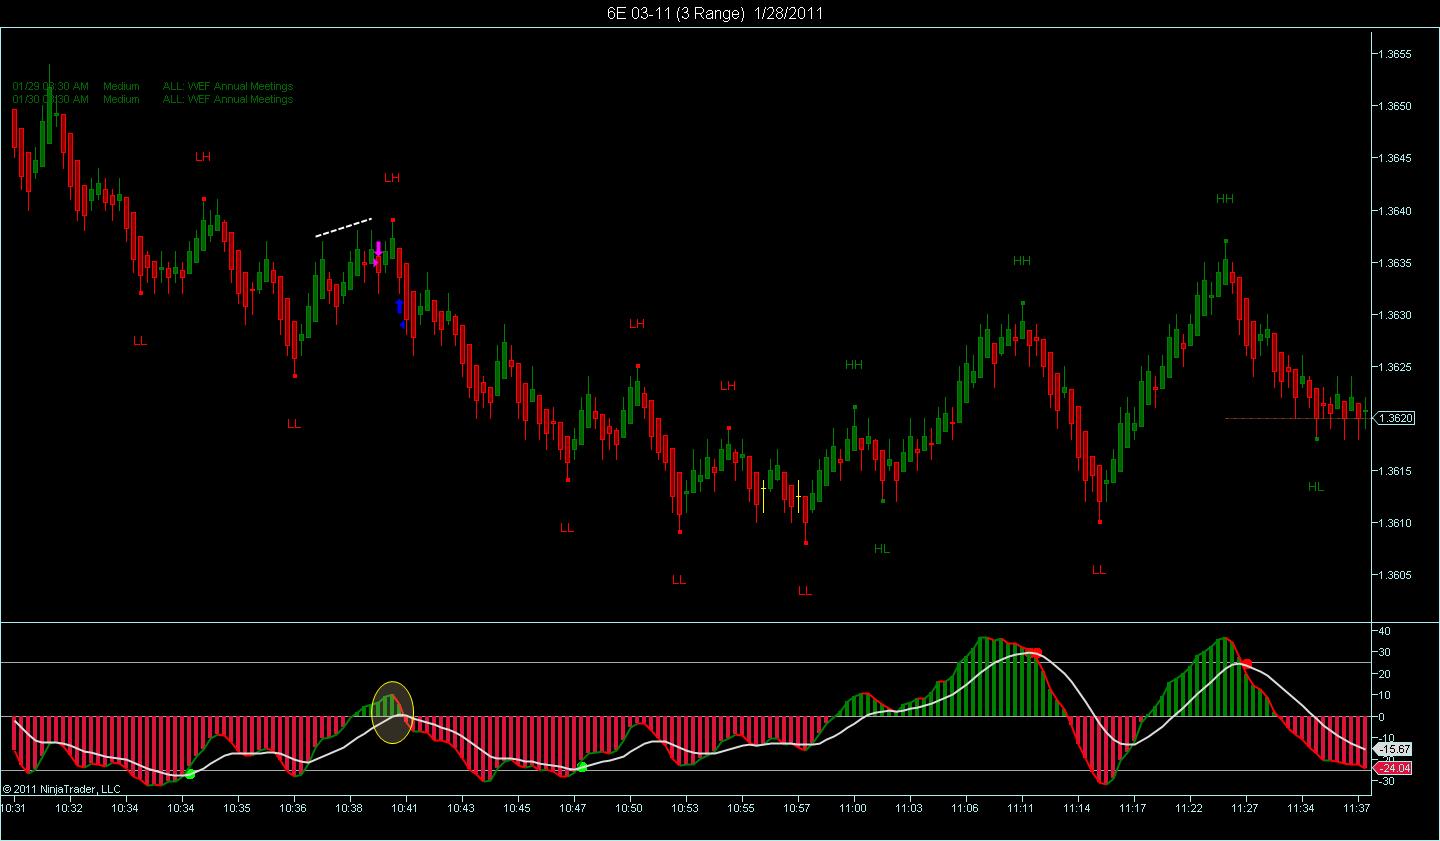This screenshot has height=841, width=1440.
Task: Select the 01/29 WEF Annual Meetings news row
Action: tap(153, 87)
